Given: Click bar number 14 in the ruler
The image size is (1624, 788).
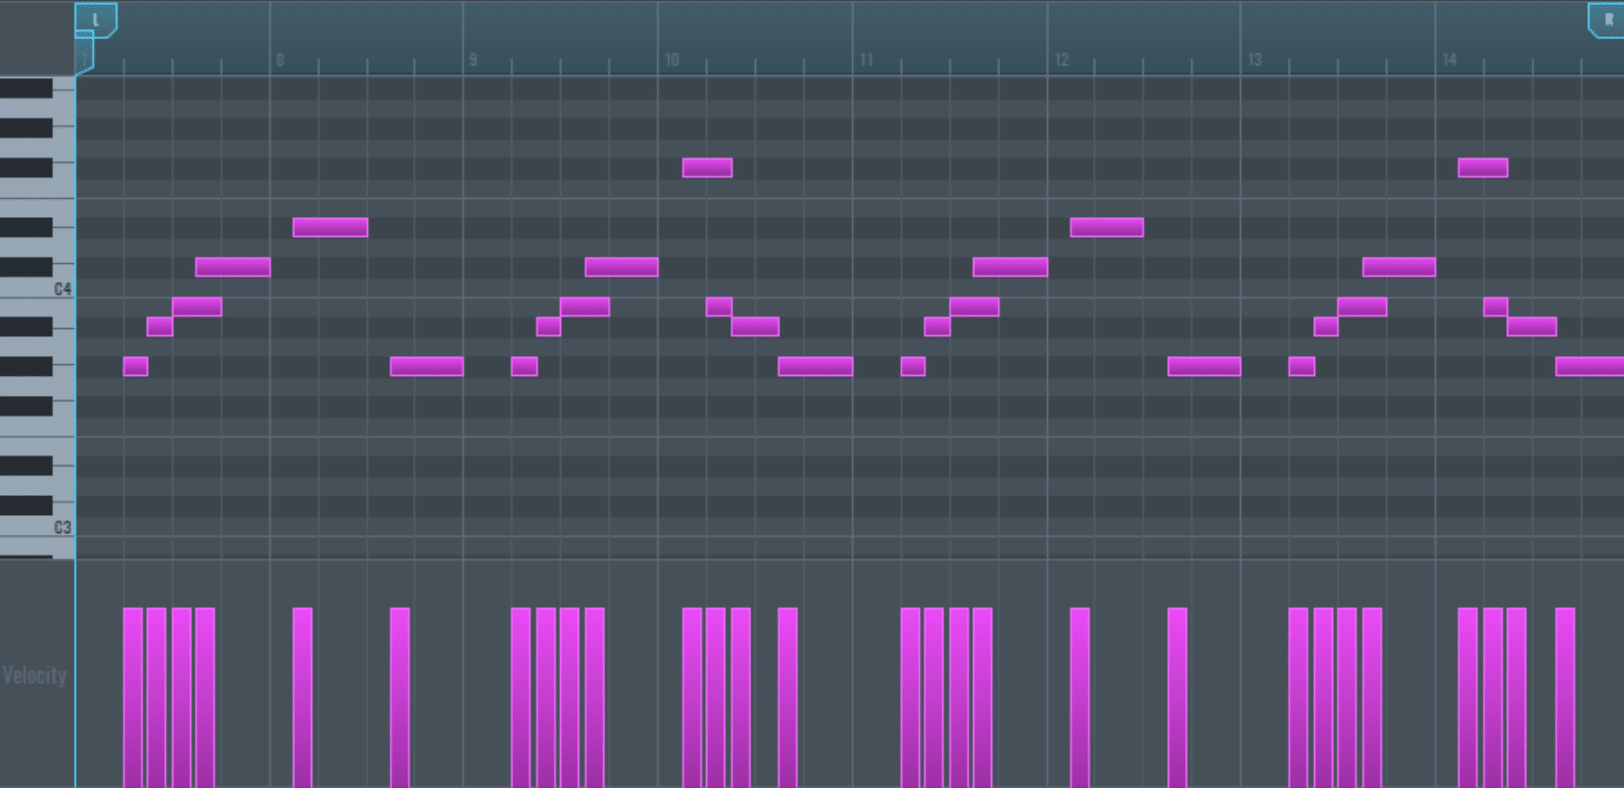Looking at the screenshot, I should pos(1449,60).
